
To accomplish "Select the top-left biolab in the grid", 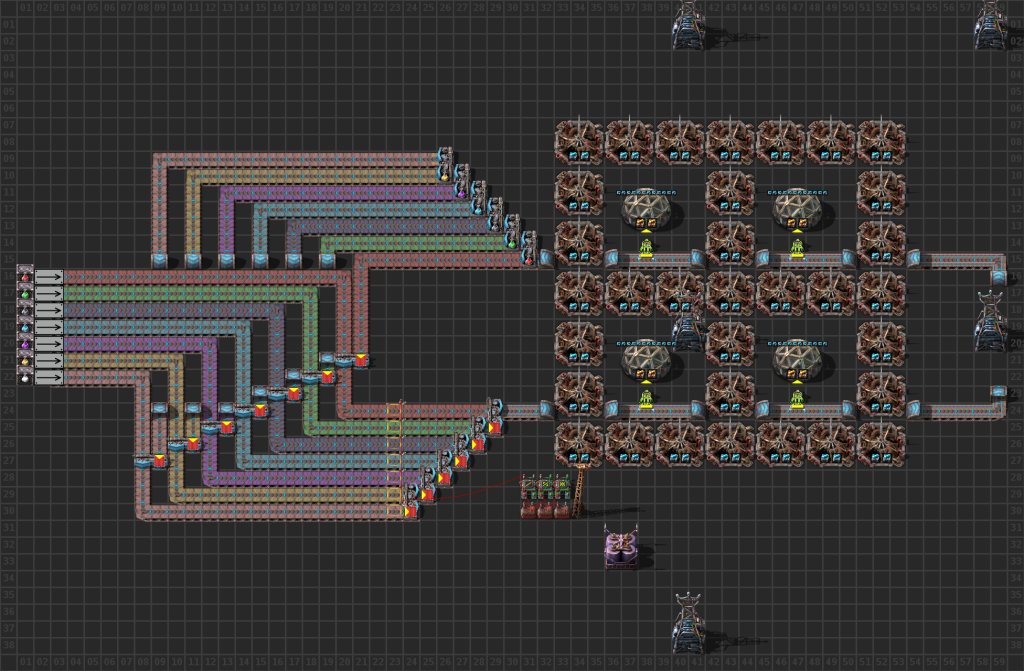I will coord(579,142).
